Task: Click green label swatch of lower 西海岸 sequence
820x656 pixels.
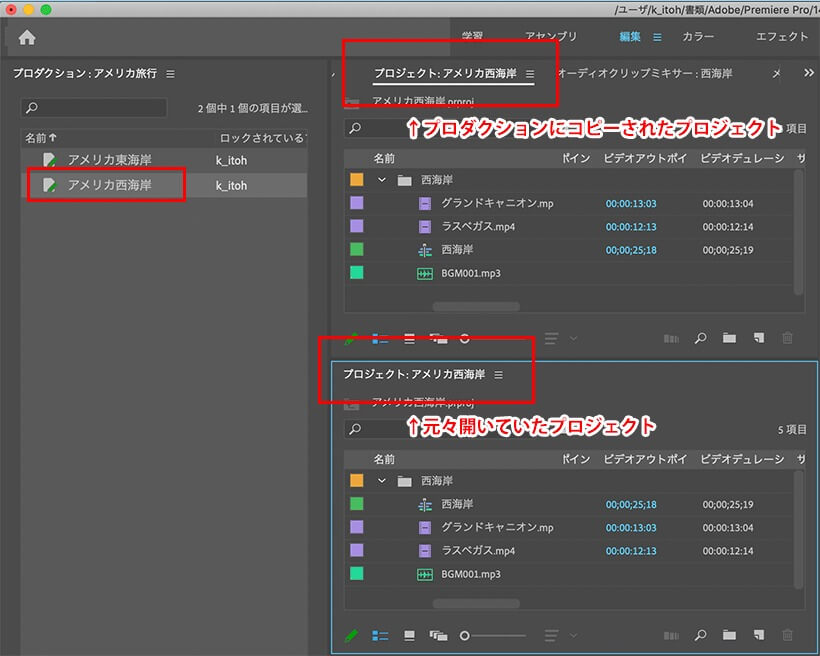Action: tap(357, 504)
